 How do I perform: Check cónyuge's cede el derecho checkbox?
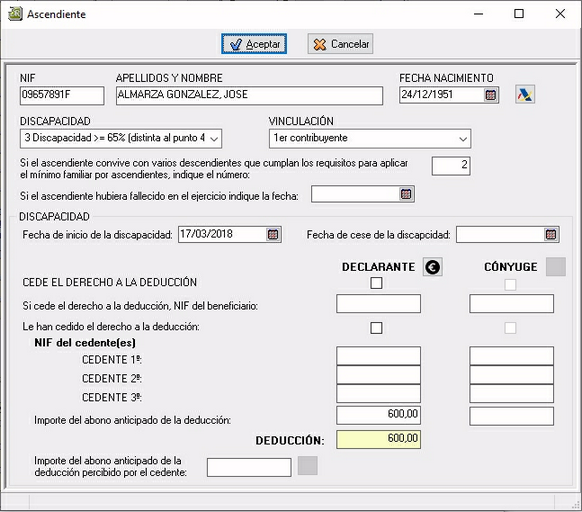[510, 285]
